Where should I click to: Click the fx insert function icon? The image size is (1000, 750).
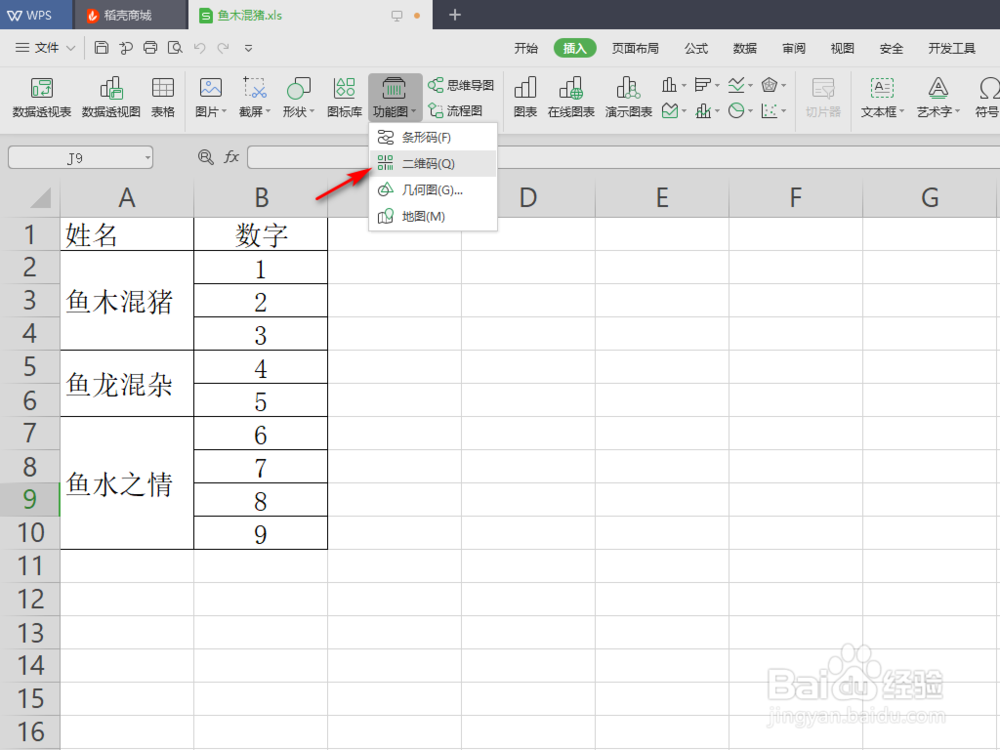tap(231, 157)
